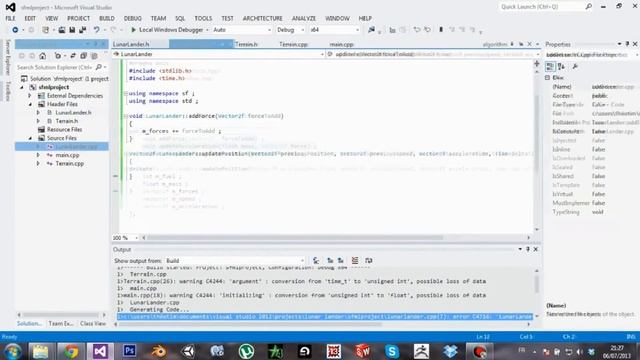640x360 pixels.
Task: Open the Auto debugger type dropdown
Action: (x=242, y=30)
